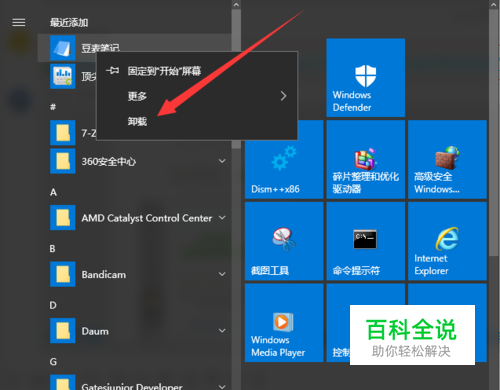Click the Bandicam folder icon
The width and height of the screenshot is (500, 390).
click(x=63, y=274)
